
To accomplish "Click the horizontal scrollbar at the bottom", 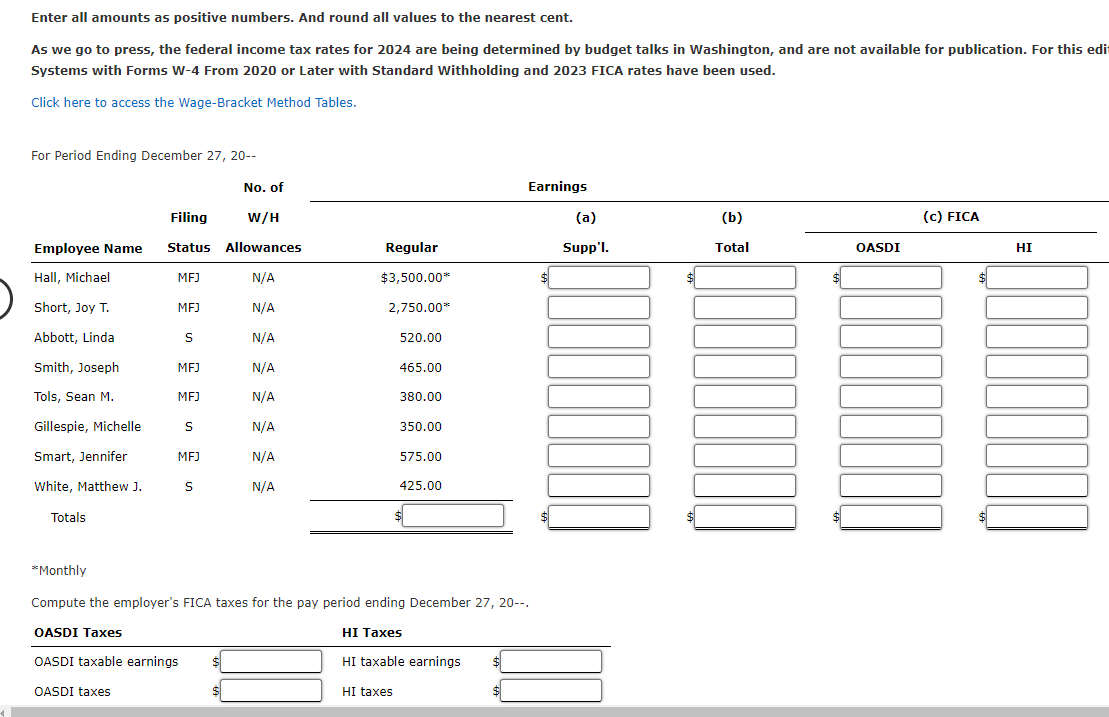I will pyautogui.click(x=554, y=711).
